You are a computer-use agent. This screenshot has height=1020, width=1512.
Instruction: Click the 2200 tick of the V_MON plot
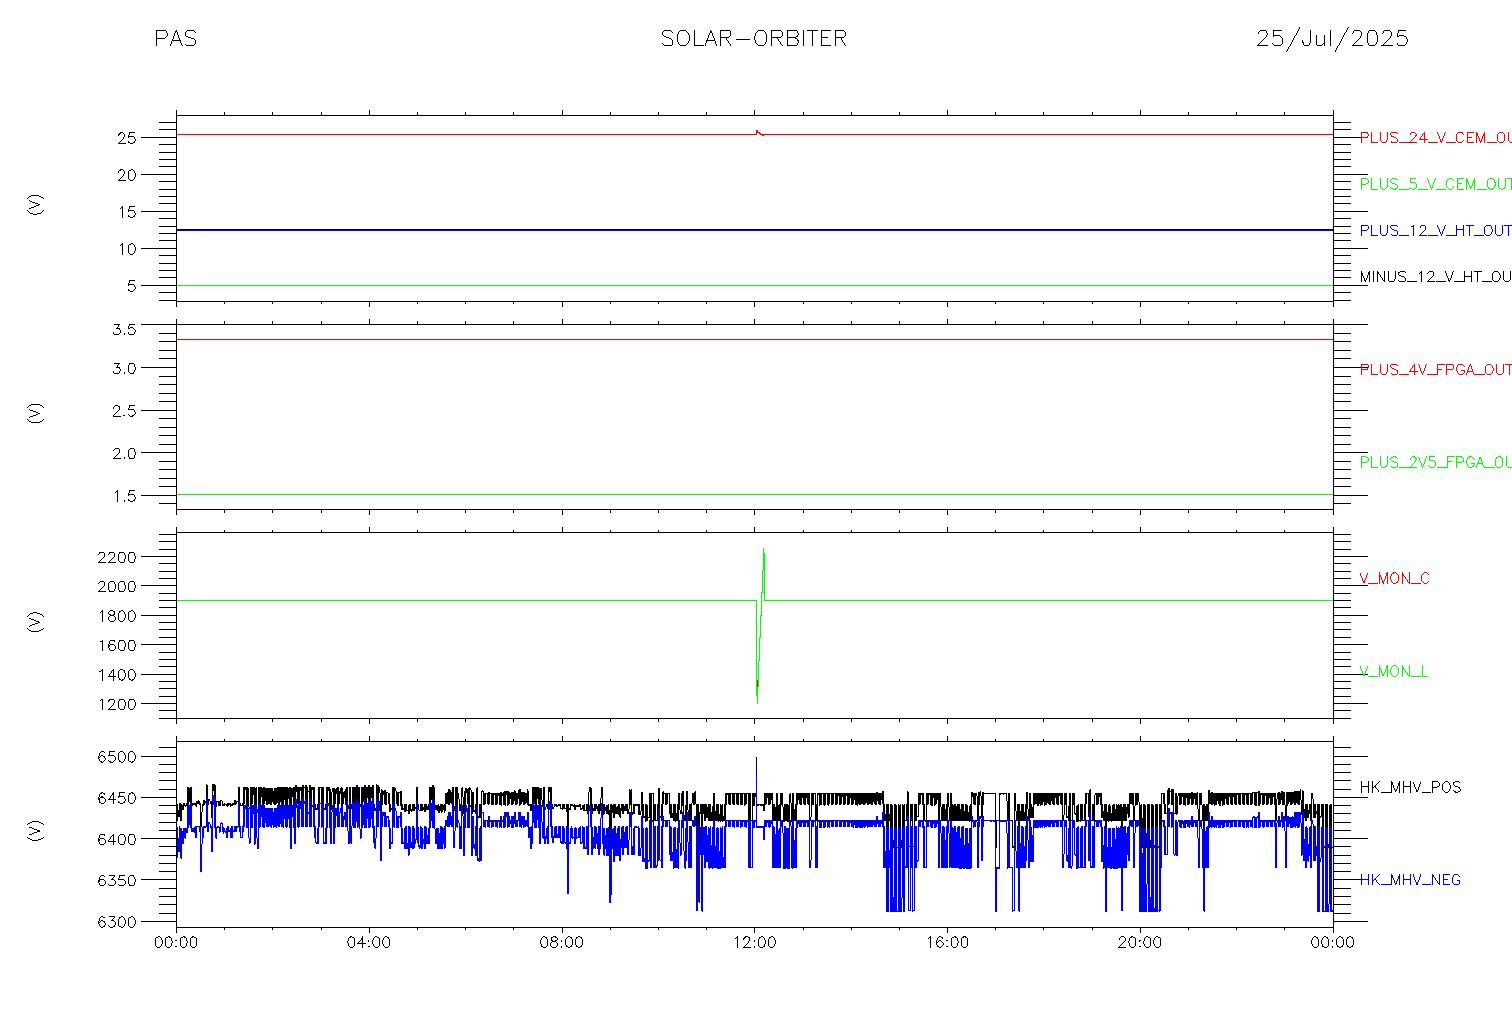[119, 556]
